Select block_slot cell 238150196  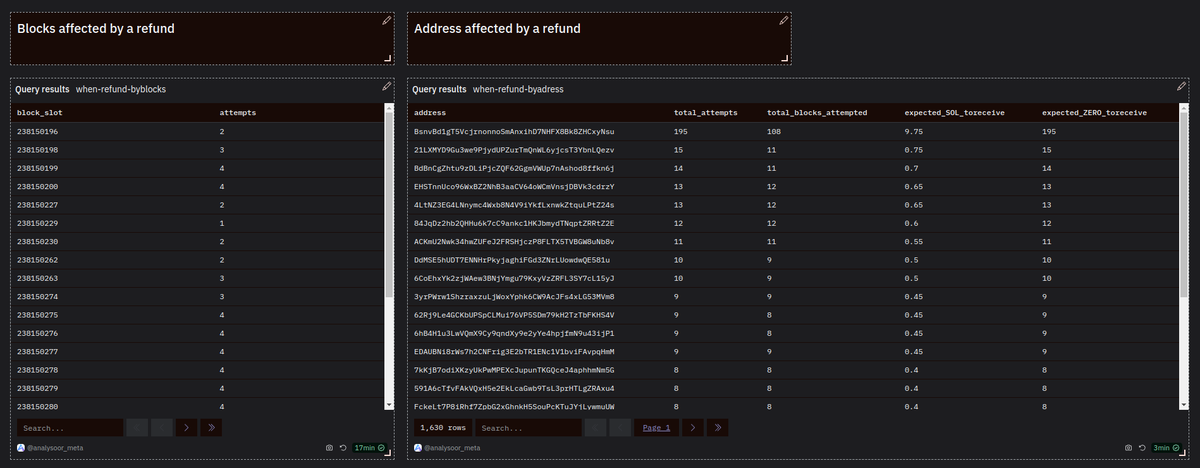coord(38,132)
